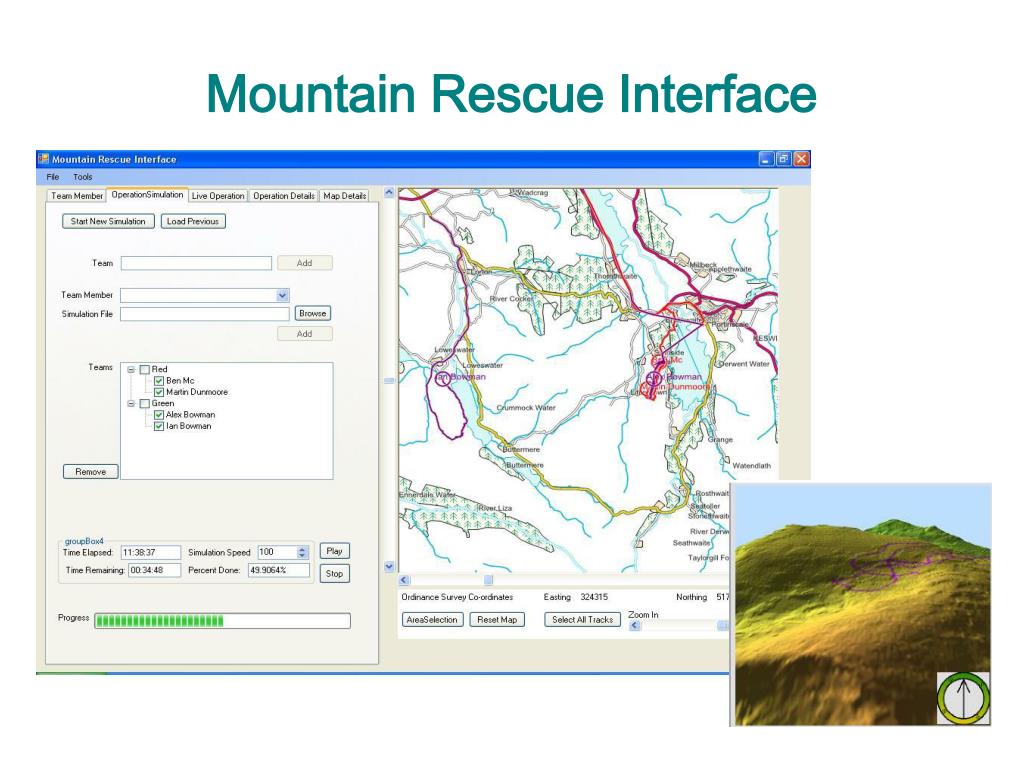This screenshot has height=768, width=1024.
Task: Click Ian Bowman's circle marker on the map
Action: [443, 377]
